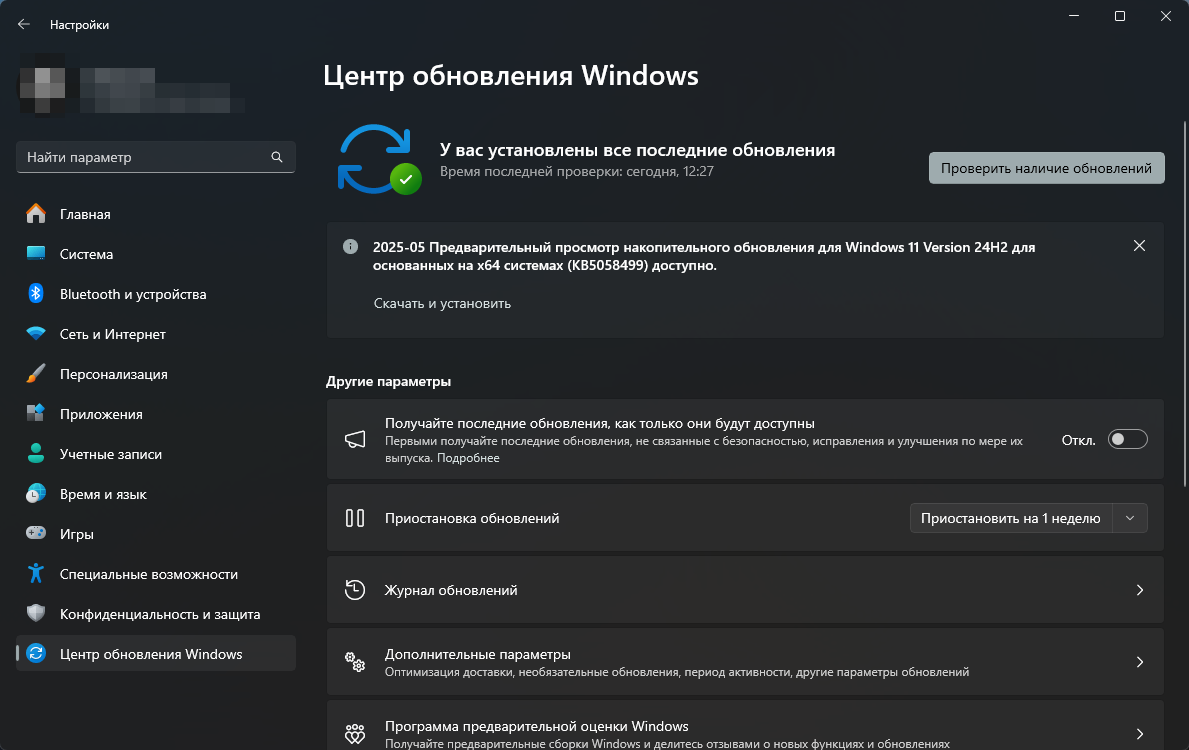
Task: Click the Конфиденциальность shield icon
Action: [36, 613]
